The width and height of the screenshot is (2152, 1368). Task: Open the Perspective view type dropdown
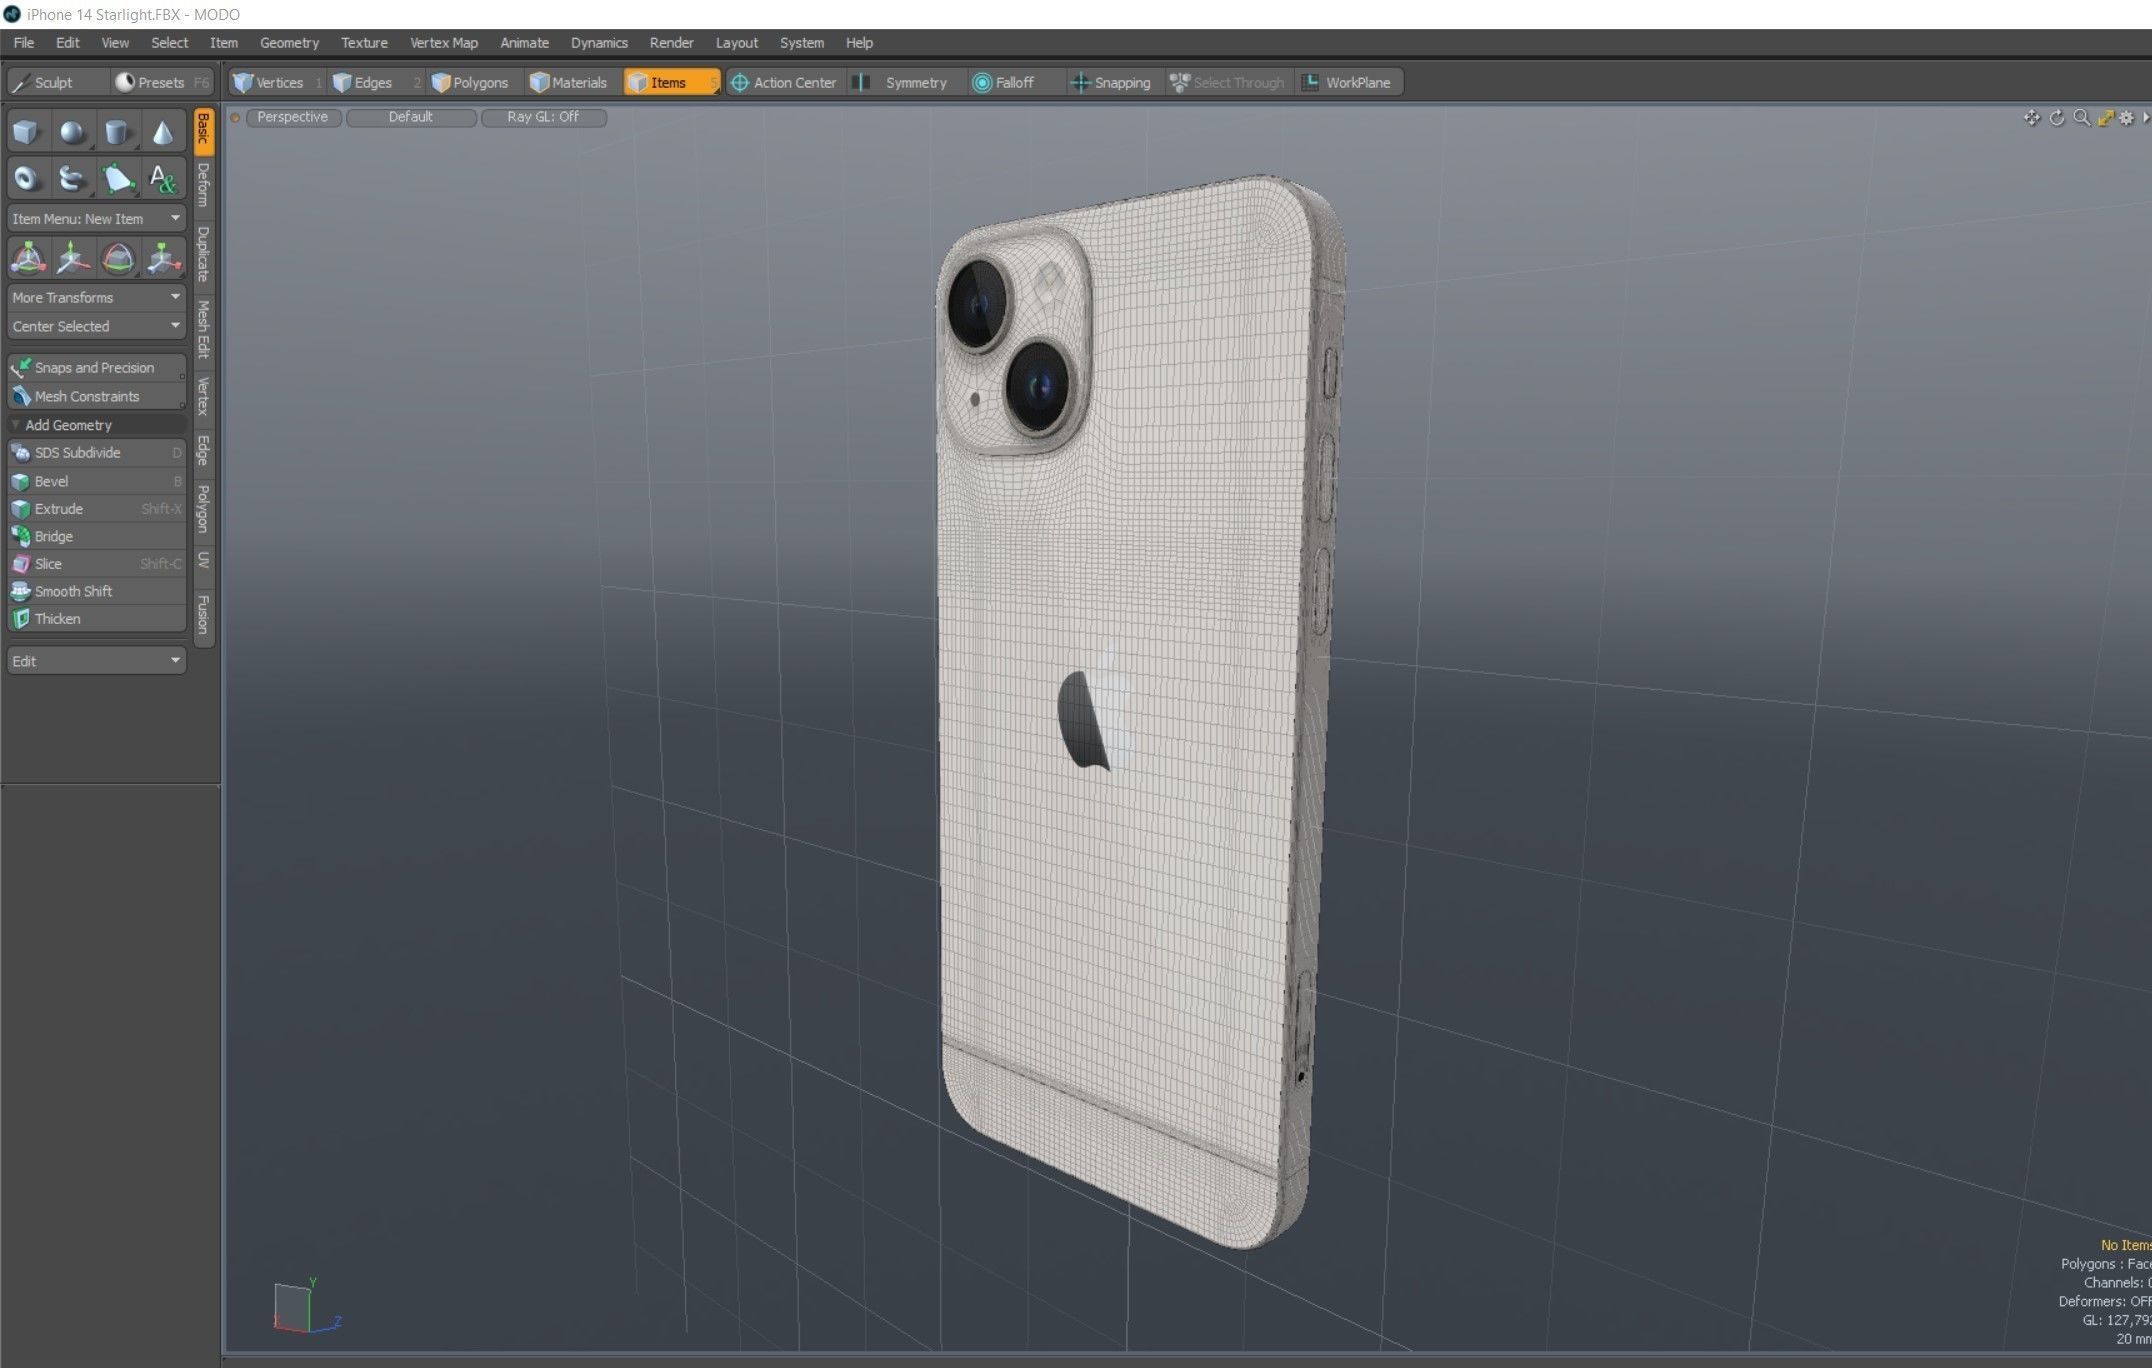point(293,117)
